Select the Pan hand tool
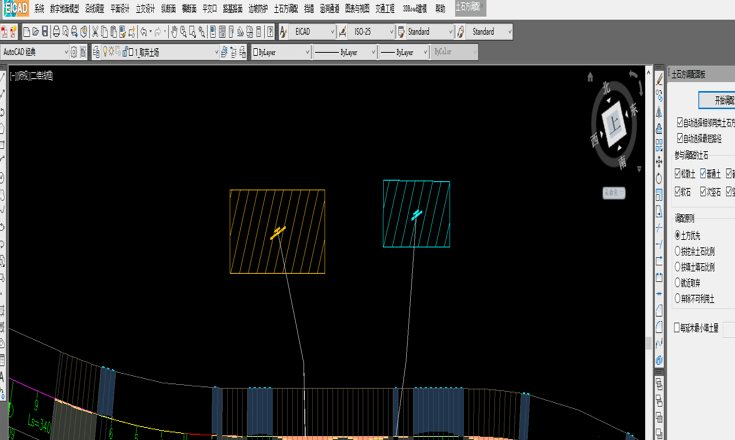The image size is (735, 440). point(174,32)
